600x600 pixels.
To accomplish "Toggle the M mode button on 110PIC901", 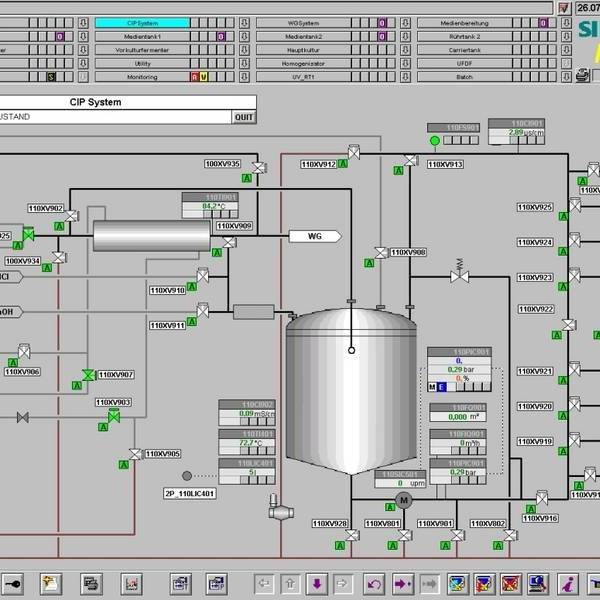I will [433, 387].
